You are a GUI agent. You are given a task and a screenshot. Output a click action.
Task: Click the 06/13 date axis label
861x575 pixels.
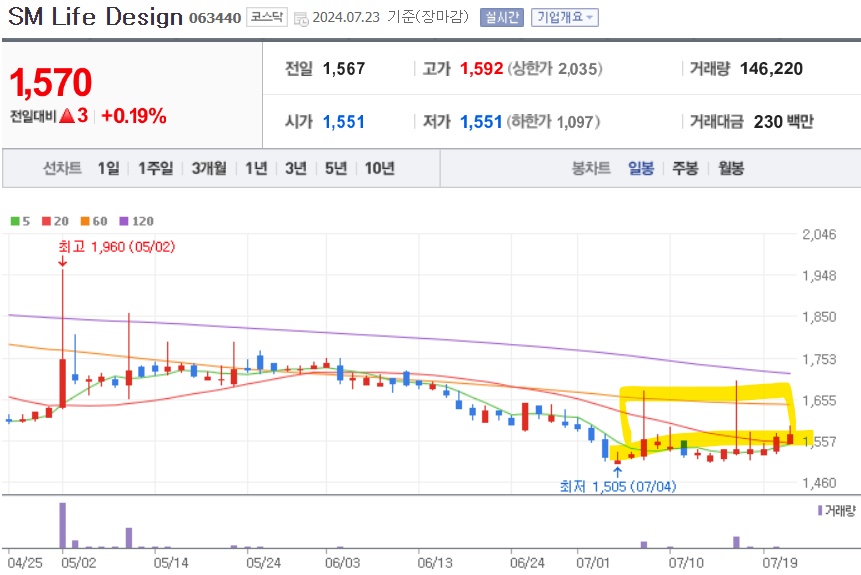tap(435, 563)
